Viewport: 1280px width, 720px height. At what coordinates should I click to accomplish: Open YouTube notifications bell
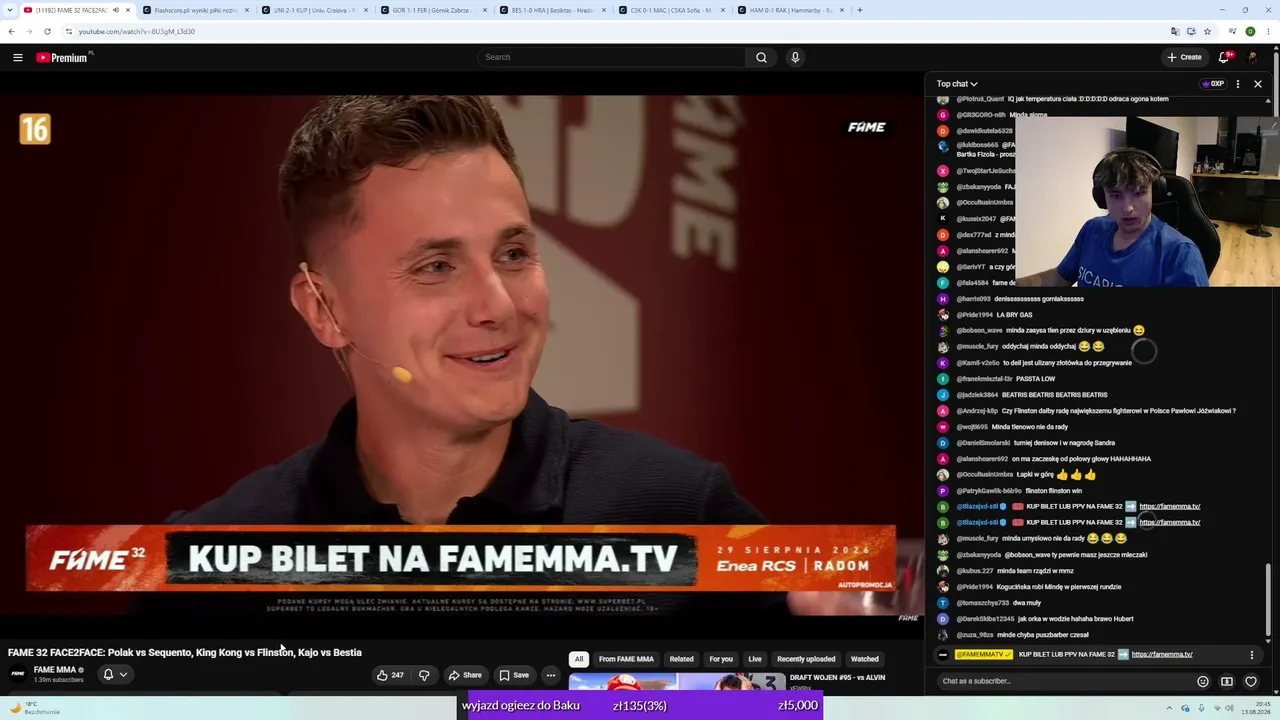pyautogui.click(x=1224, y=57)
